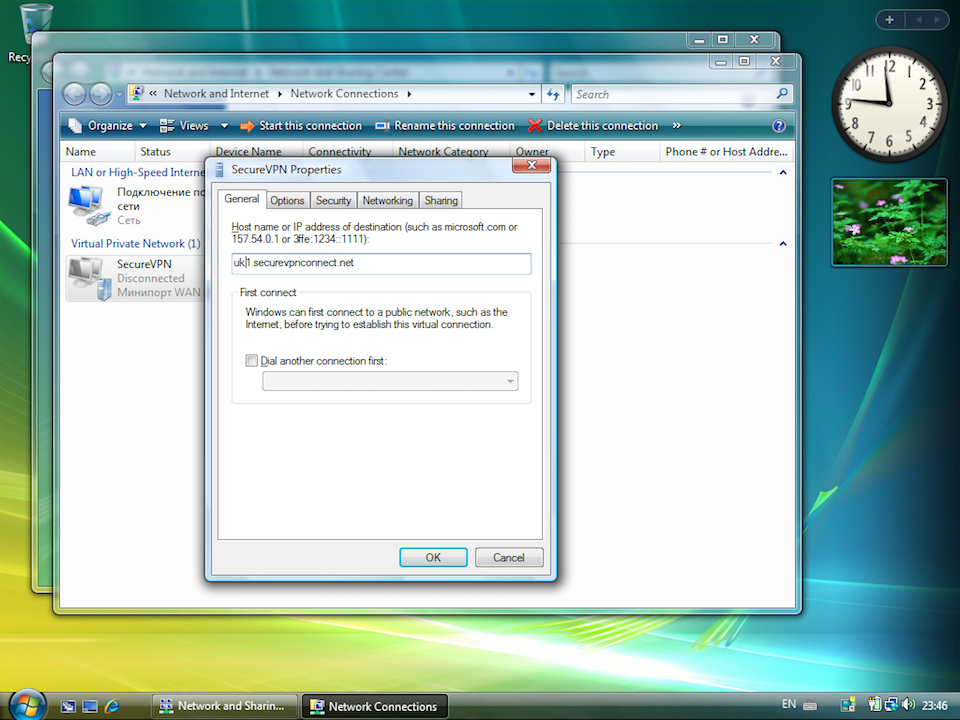Screen dimensions: 960x720
Task: Select the SecureVPN connection icon
Action: [89, 278]
